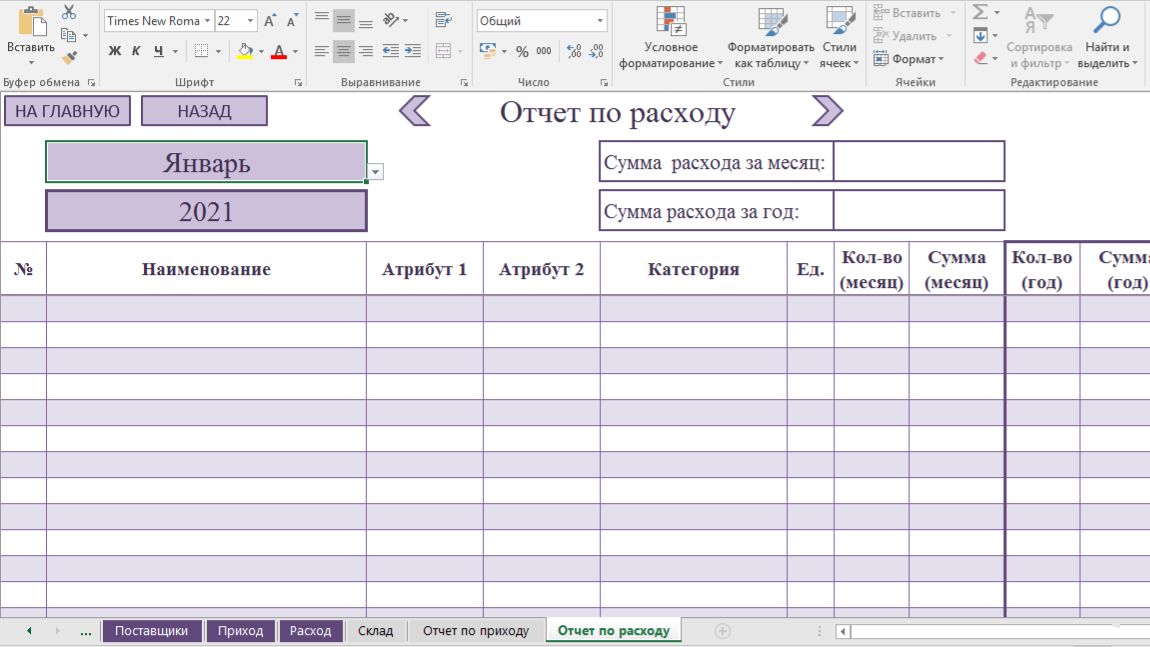Image resolution: width=1150 pixels, height=647 pixels.
Task: Click the Copy icon
Action: (68, 35)
